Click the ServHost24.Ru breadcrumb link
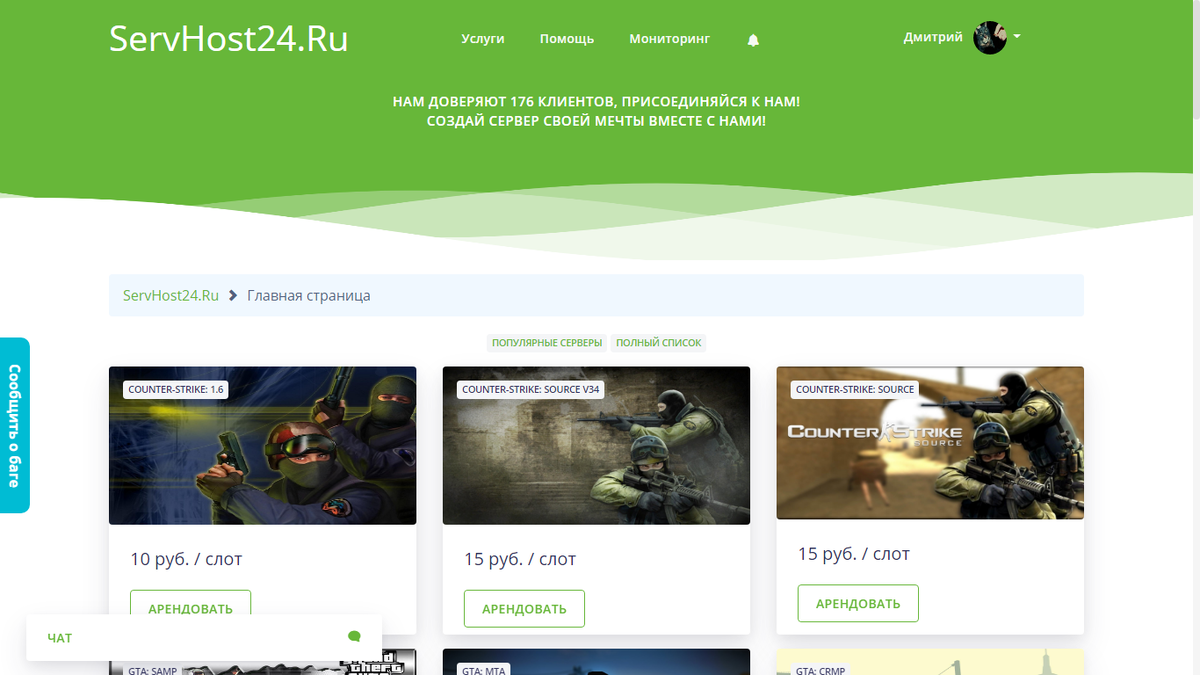The width and height of the screenshot is (1200, 675). pyautogui.click(x=171, y=296)
